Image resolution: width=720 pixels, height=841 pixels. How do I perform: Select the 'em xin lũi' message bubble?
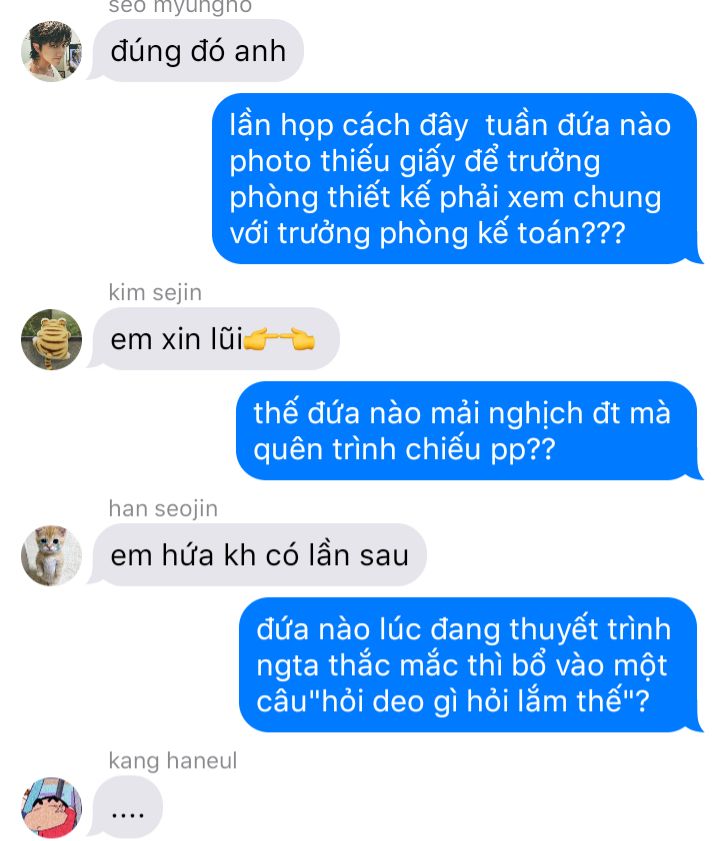tap(215, 339)
